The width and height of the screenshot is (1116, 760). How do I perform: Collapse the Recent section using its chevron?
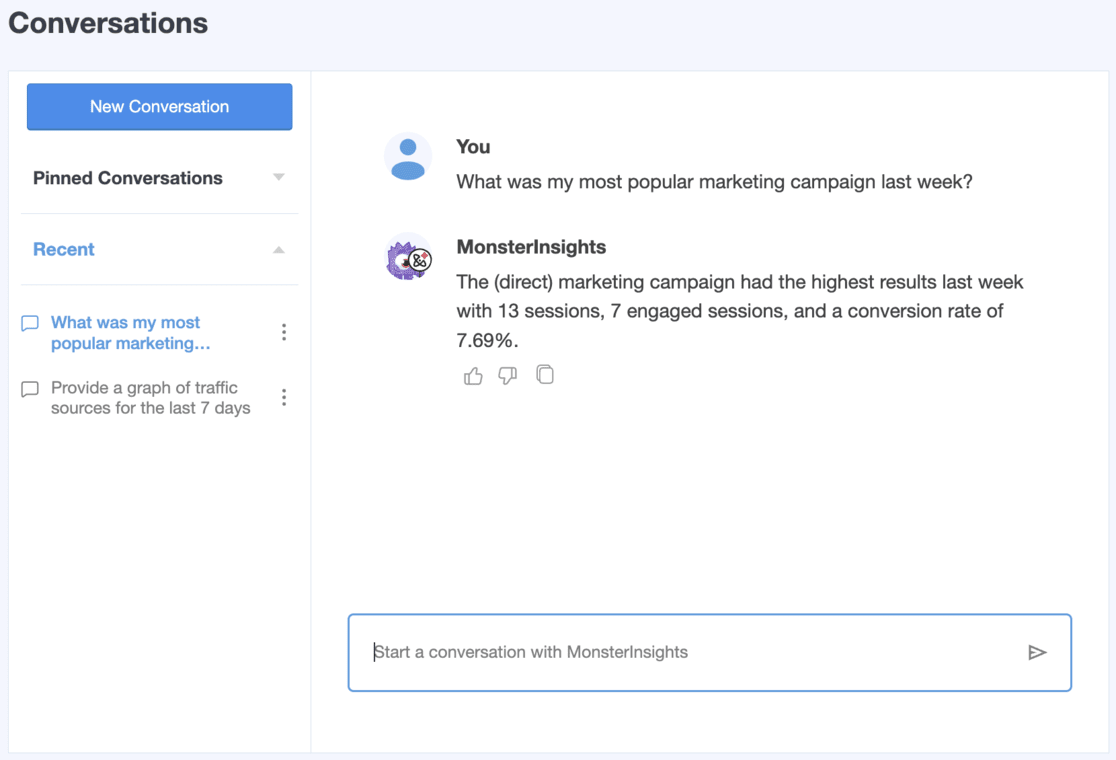(x=281, y=249)
